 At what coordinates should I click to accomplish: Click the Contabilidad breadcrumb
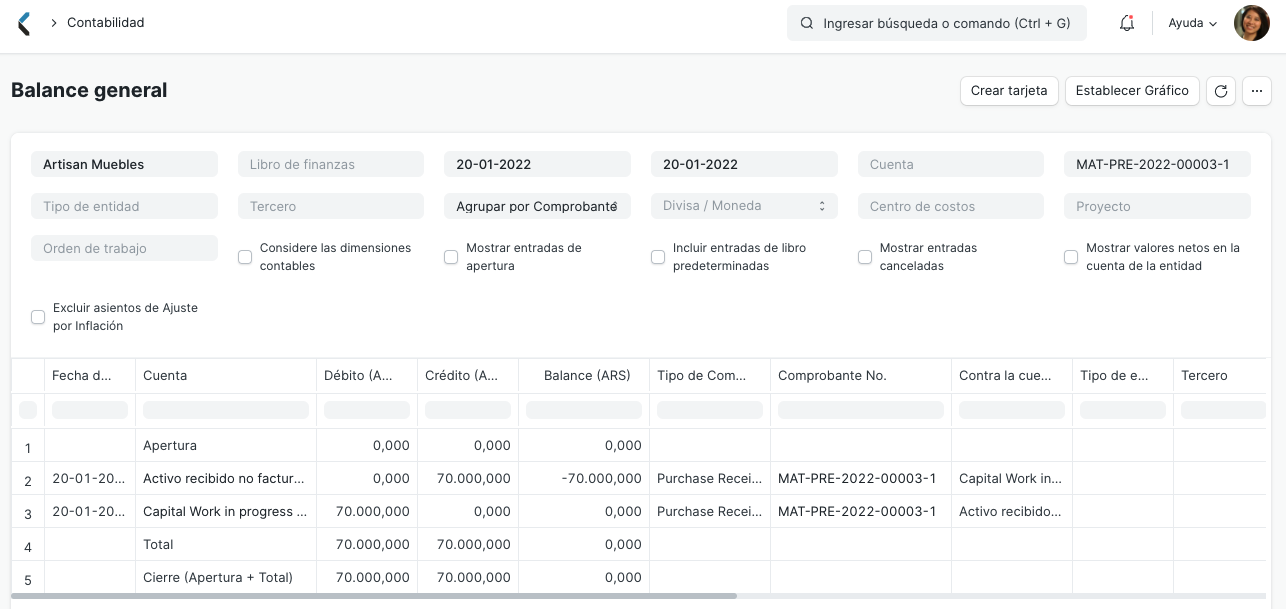[x=106, y=22]
